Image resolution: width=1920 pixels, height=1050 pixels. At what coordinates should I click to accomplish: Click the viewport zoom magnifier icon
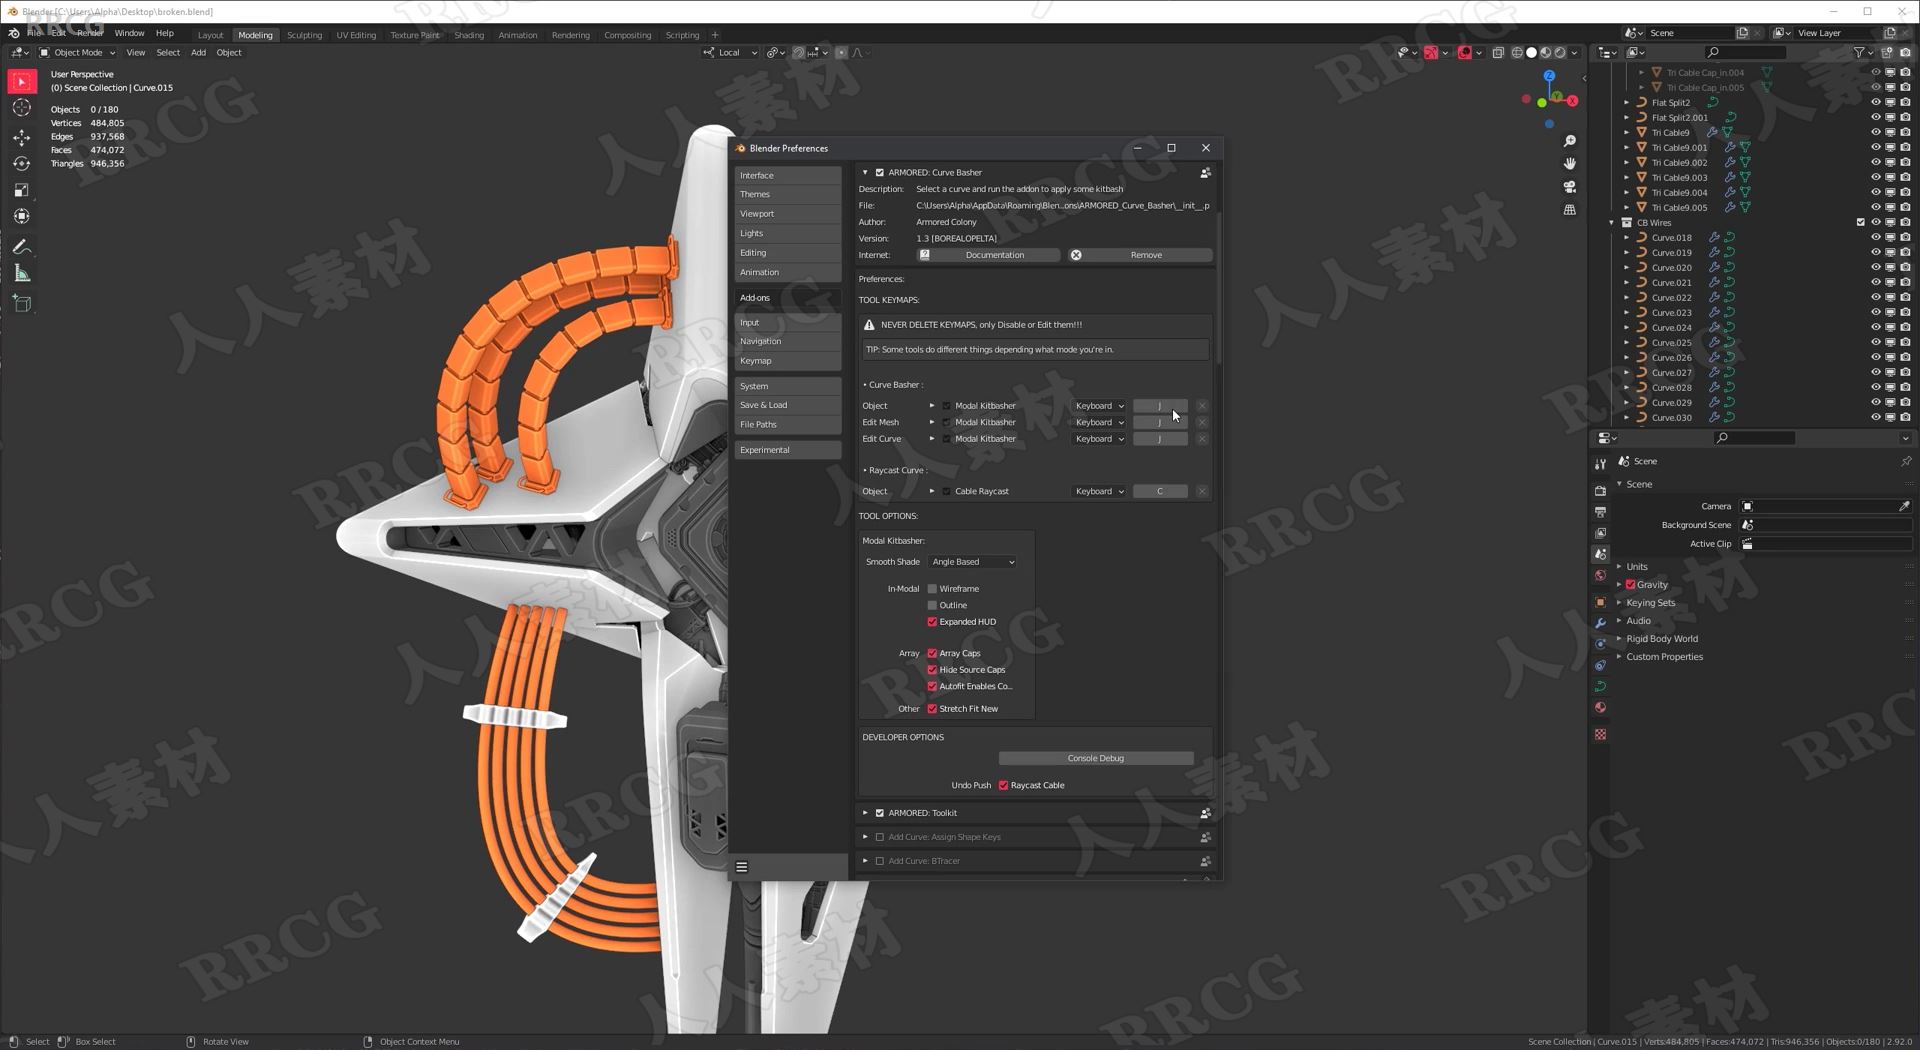1570,141
